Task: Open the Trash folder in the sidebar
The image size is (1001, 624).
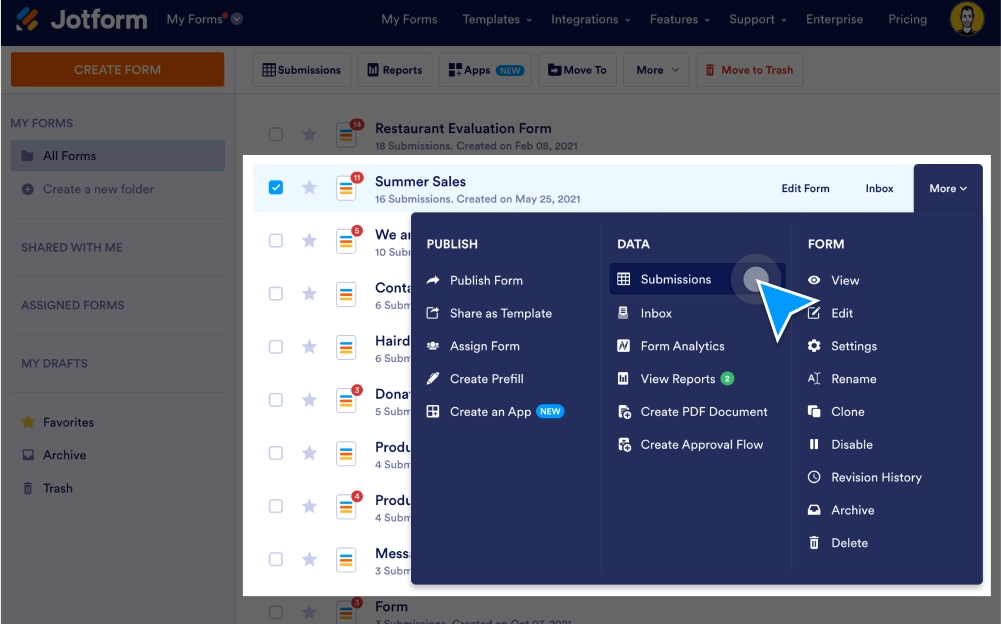Action: (x=57, y=488)
